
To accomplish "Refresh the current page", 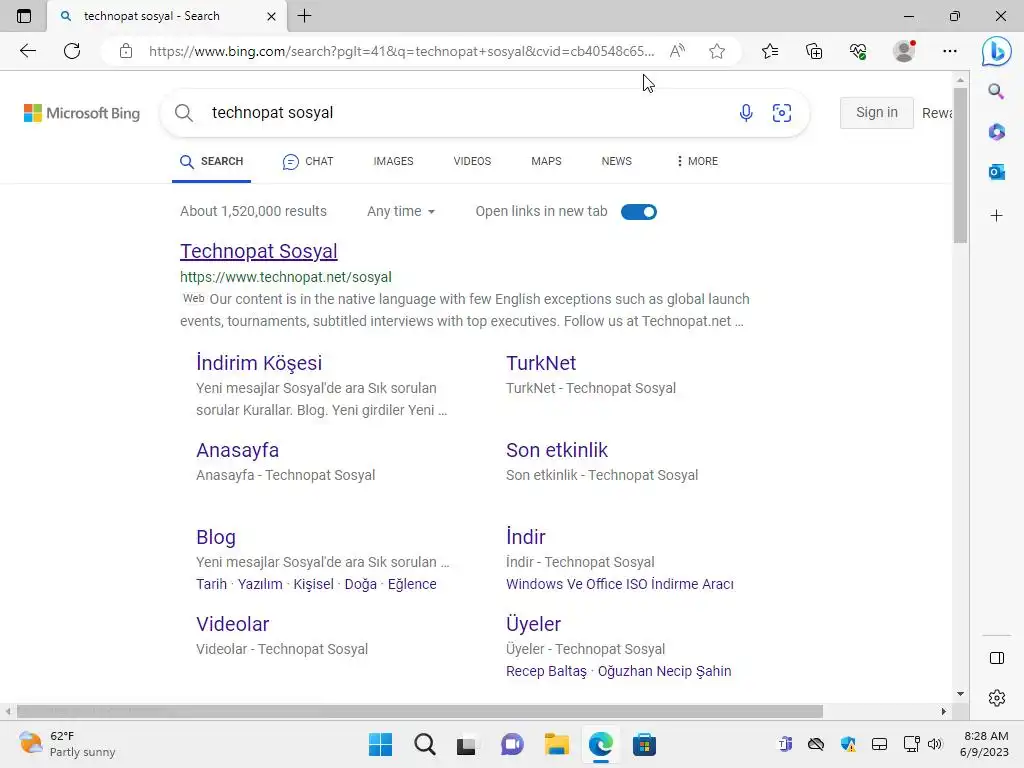I will coord(72,51).
